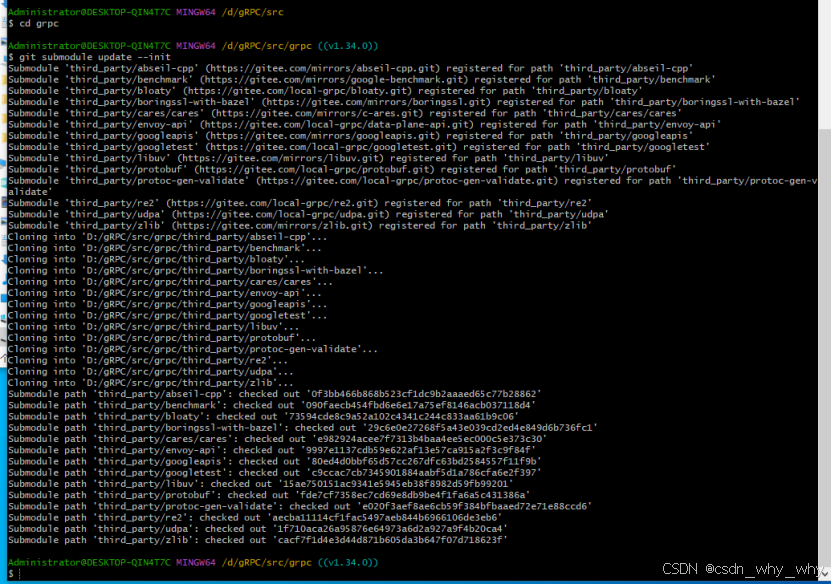This screenshot has width=831, height=585.
Task: Click benchmark checked out hash starting 090faecb
Action: tap(418, 405)
